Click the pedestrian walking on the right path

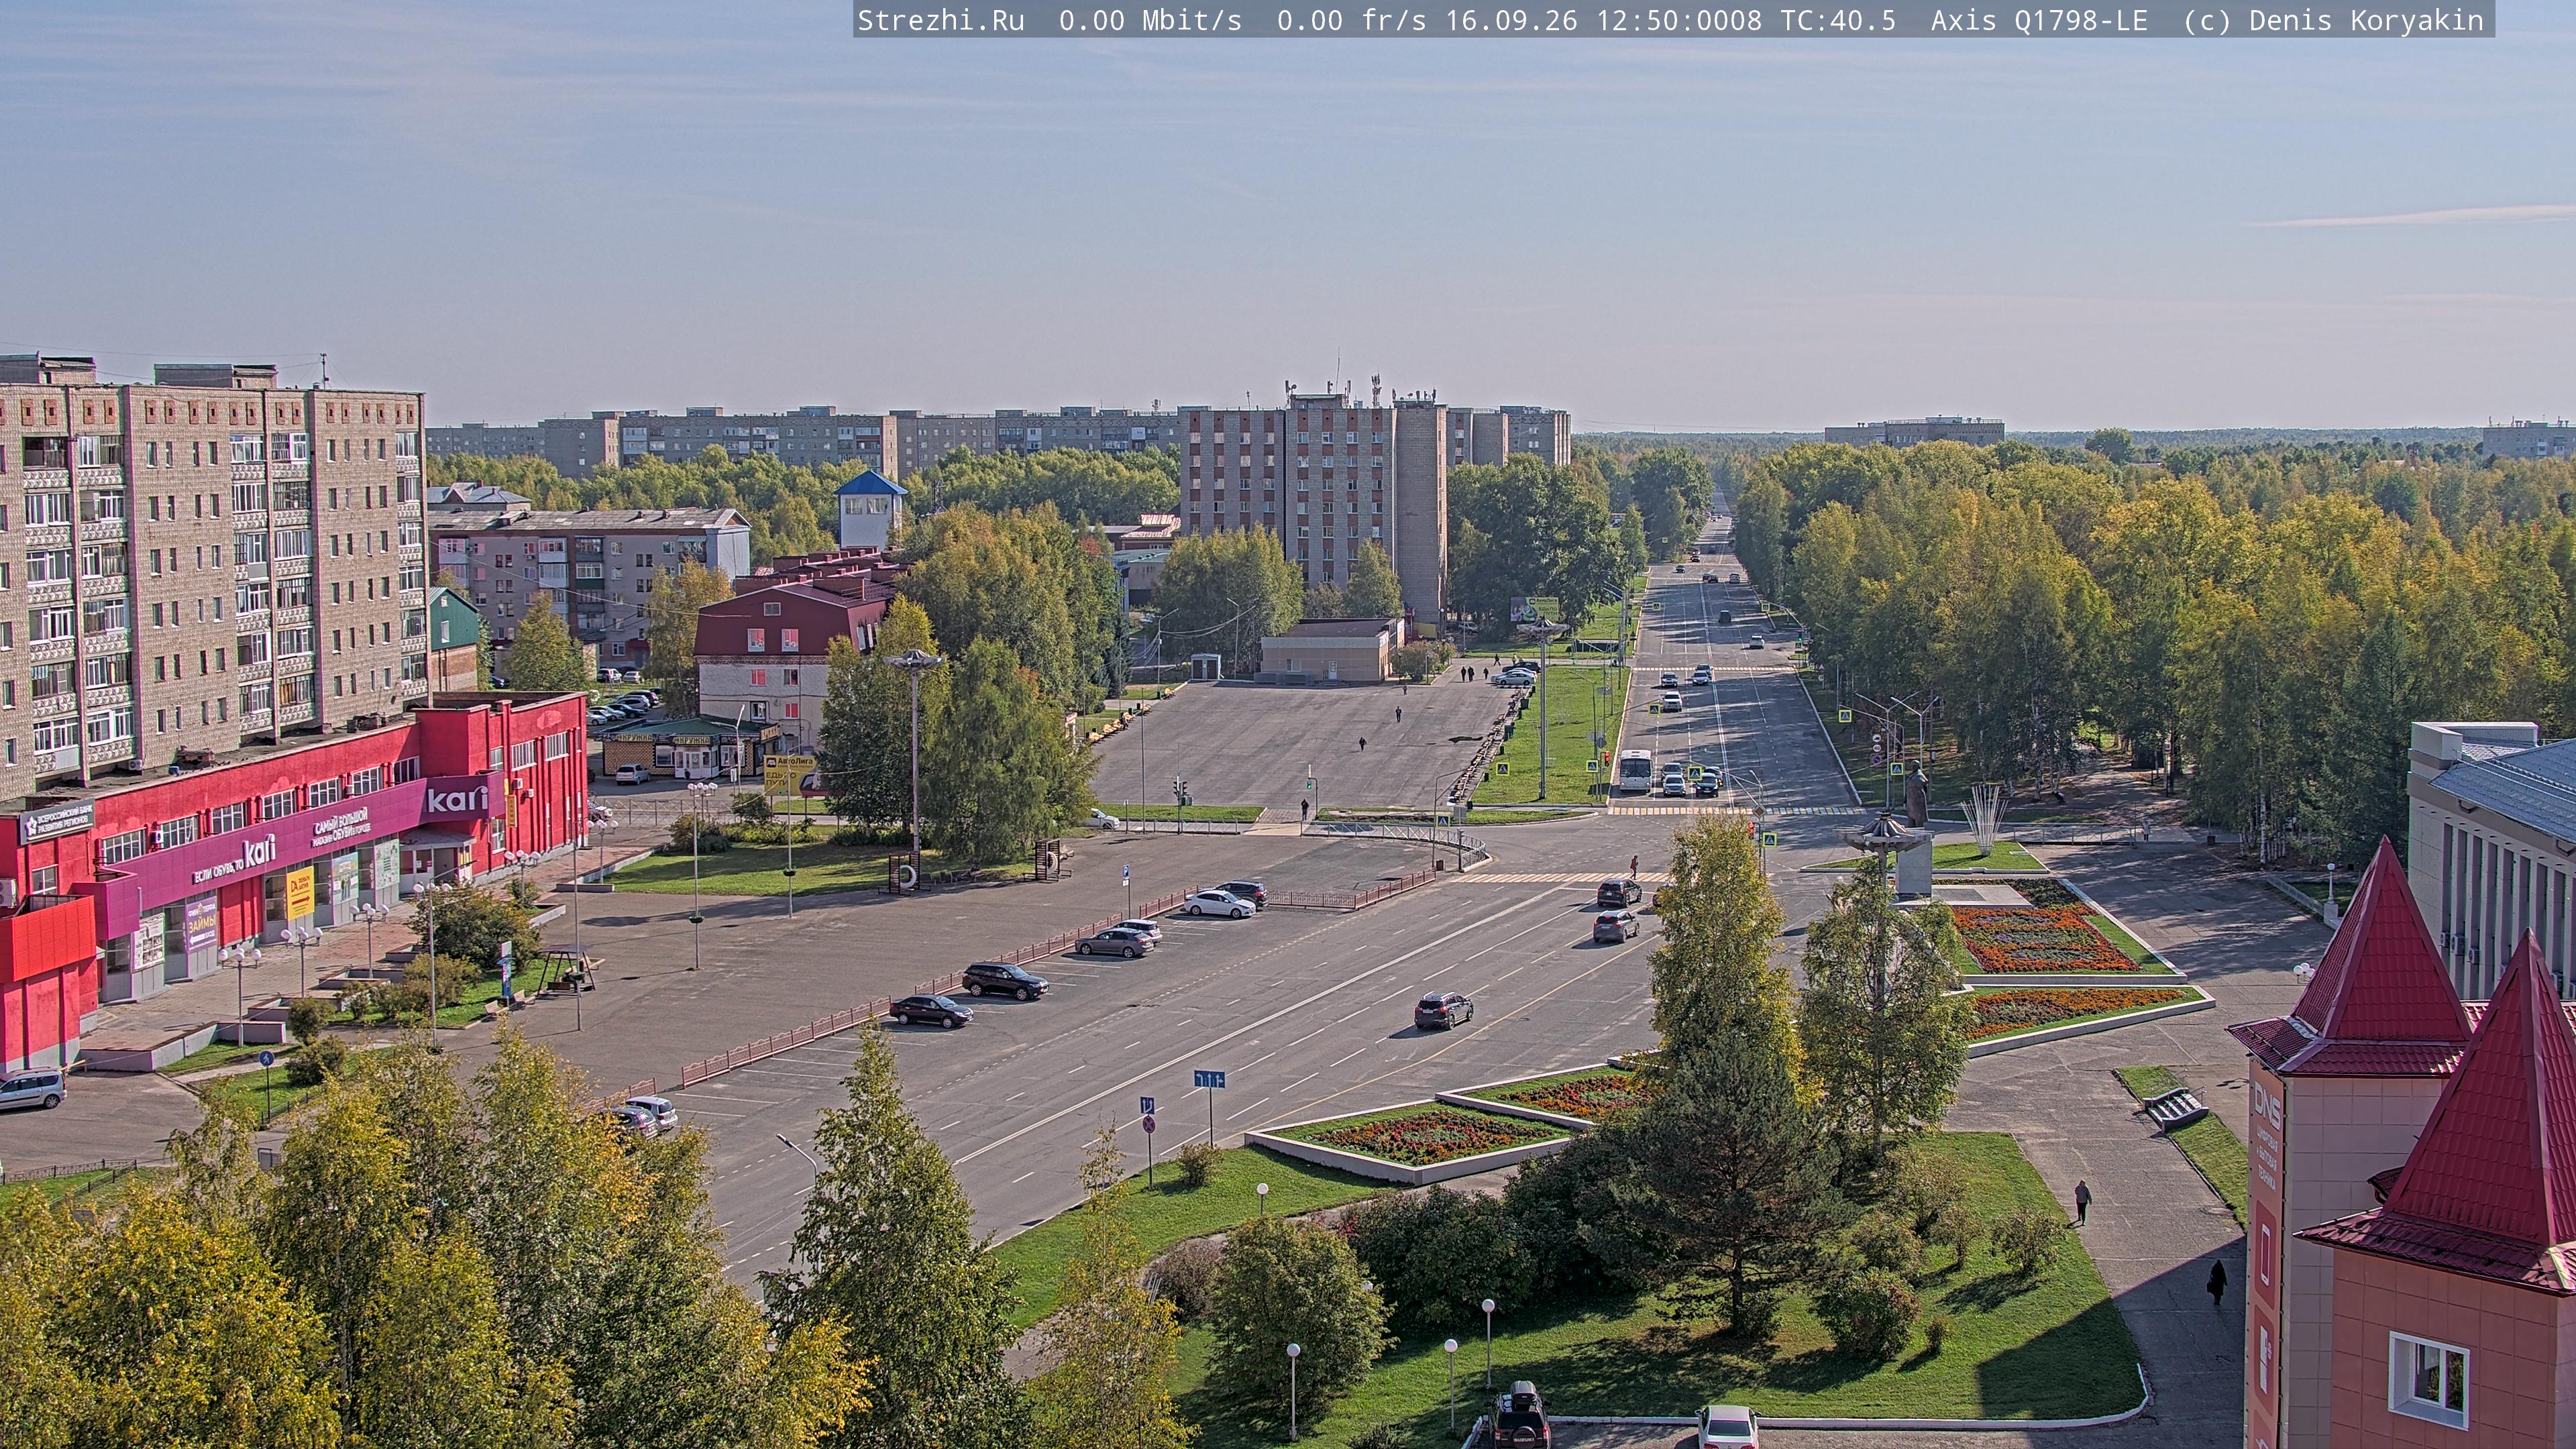2082,1201
